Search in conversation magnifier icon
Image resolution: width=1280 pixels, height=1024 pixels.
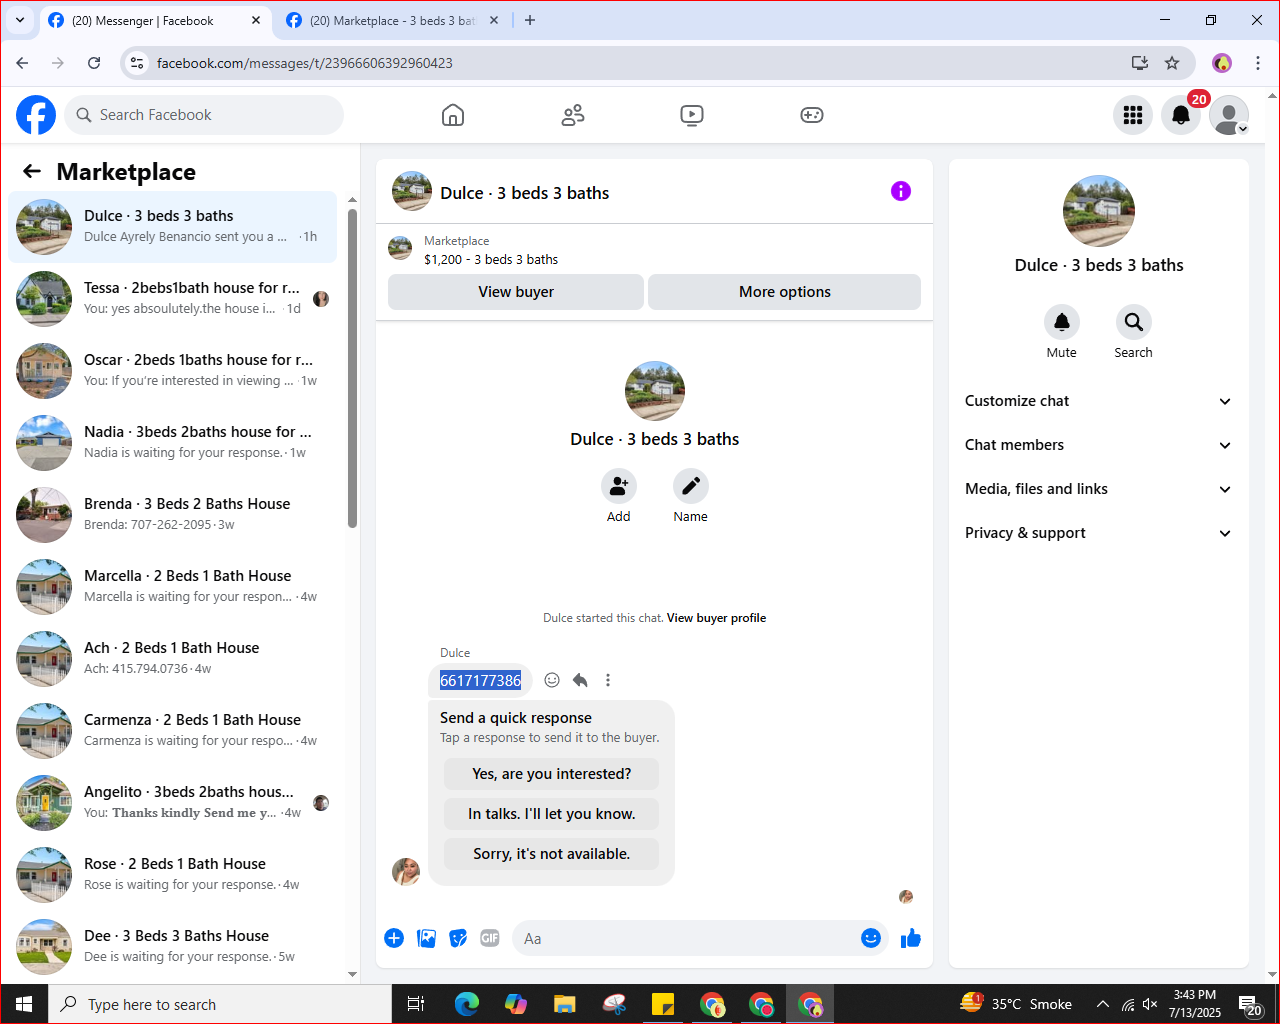[1133, 322]
